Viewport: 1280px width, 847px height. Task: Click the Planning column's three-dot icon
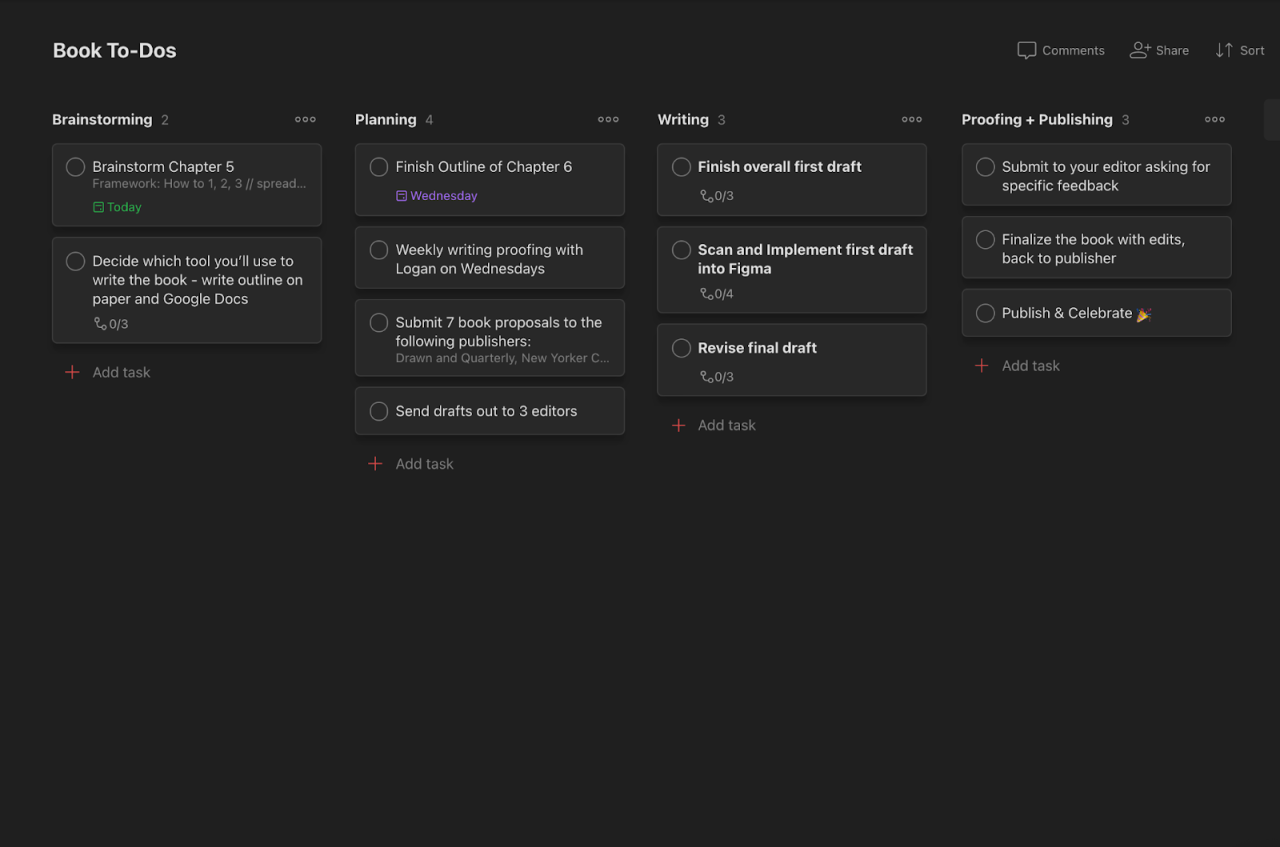tap(608, 119)
